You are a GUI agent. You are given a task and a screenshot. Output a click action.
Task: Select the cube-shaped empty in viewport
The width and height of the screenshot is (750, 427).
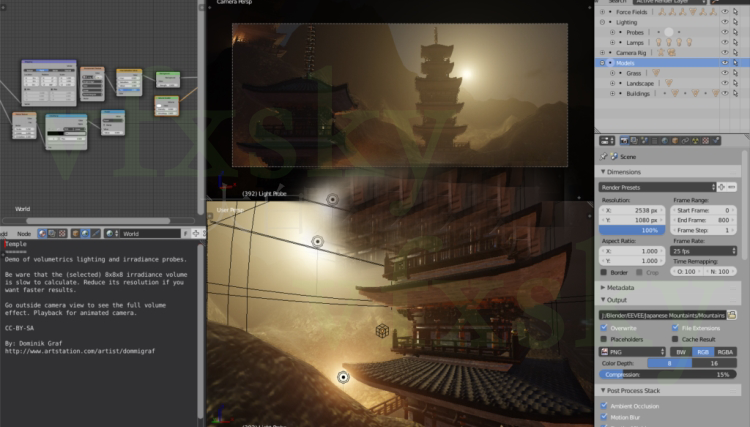[x=382, y=330]
